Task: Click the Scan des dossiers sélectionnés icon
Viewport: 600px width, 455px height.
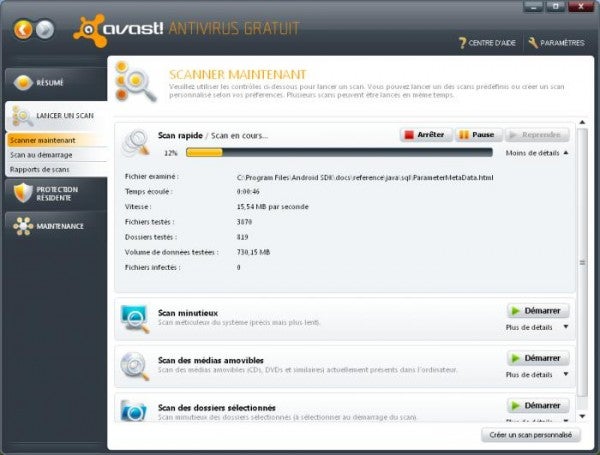Action: 136,410
